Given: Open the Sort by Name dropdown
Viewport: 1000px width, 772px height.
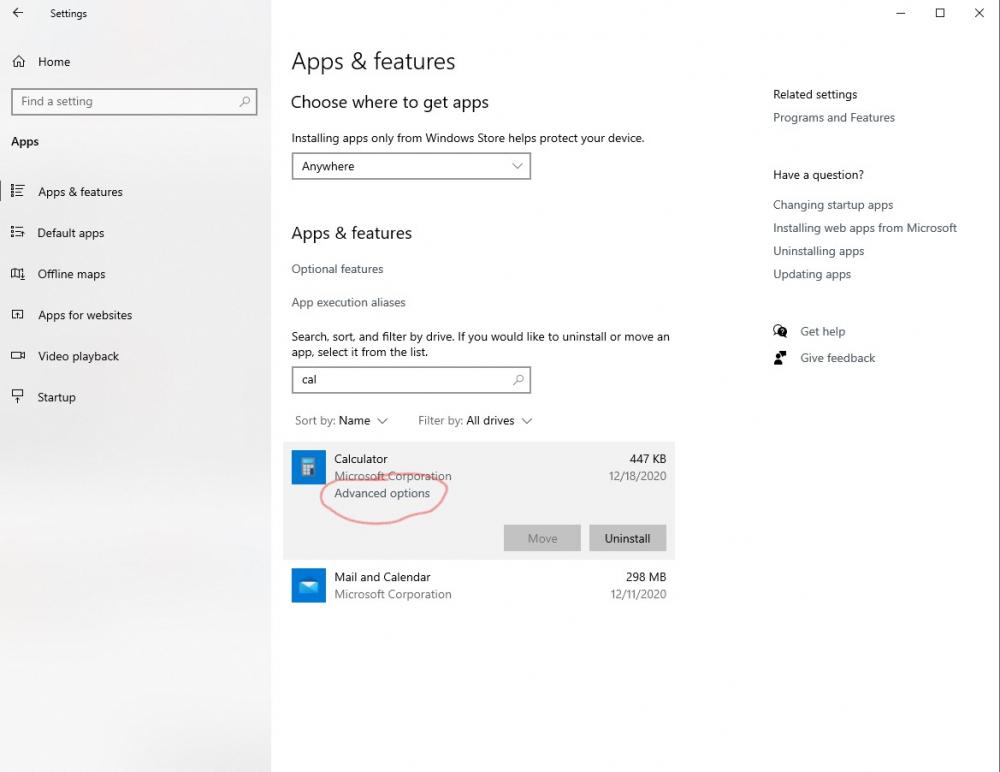Looking at the screenshot, I should point(341,420).
